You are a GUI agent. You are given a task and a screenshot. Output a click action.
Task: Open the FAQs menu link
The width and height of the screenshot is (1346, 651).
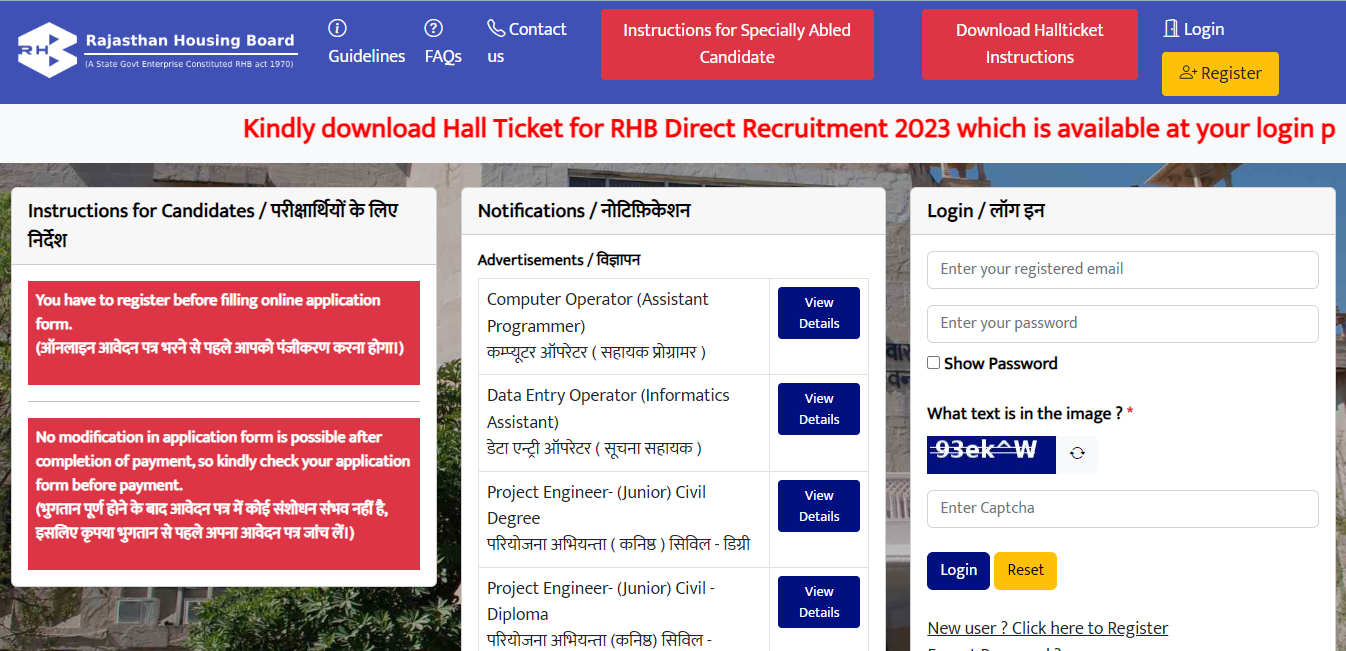(x=443, y=43)
